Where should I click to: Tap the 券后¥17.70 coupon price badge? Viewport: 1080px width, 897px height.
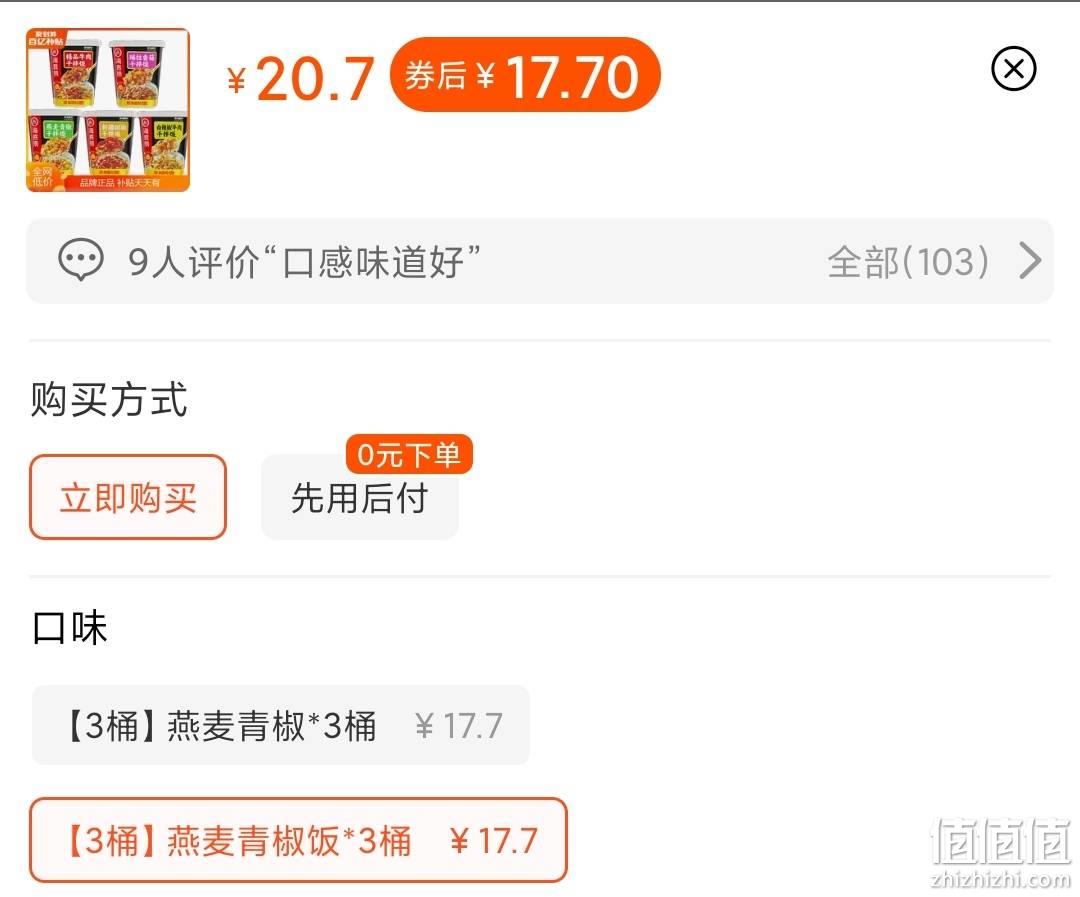pos(525,75)
